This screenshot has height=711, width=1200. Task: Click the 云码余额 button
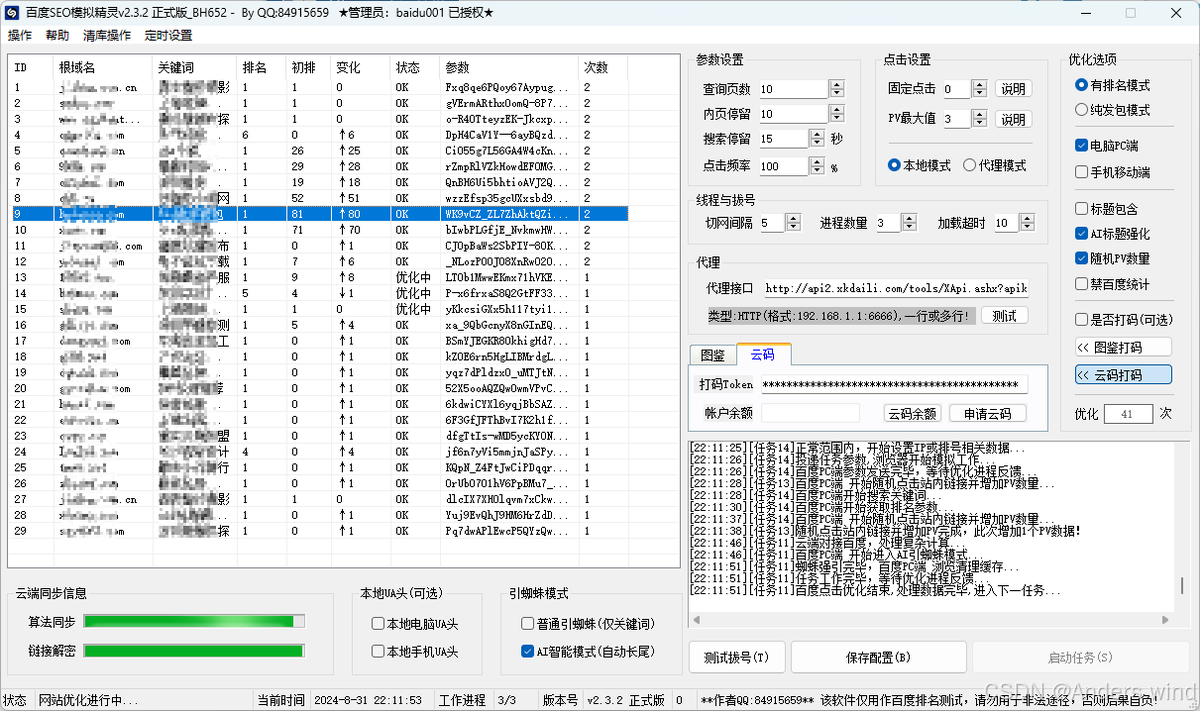click(911, 414)
